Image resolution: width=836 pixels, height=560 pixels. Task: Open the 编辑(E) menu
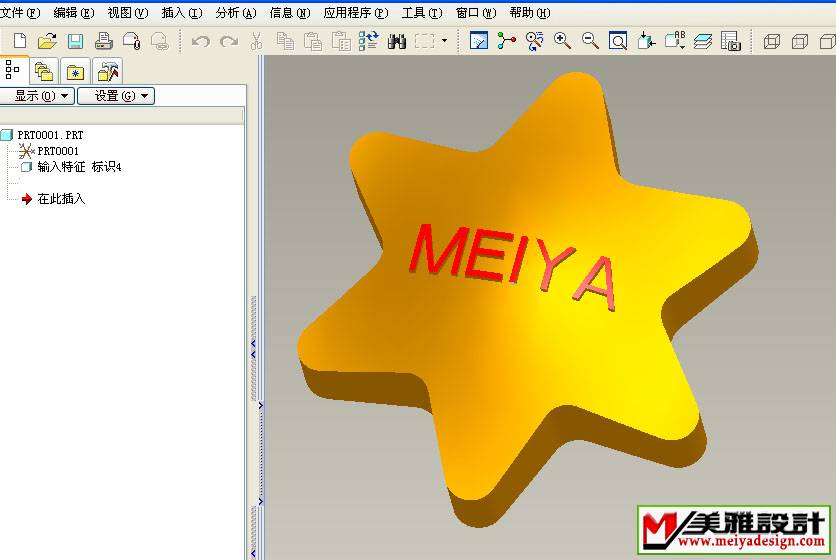[74, 13]
